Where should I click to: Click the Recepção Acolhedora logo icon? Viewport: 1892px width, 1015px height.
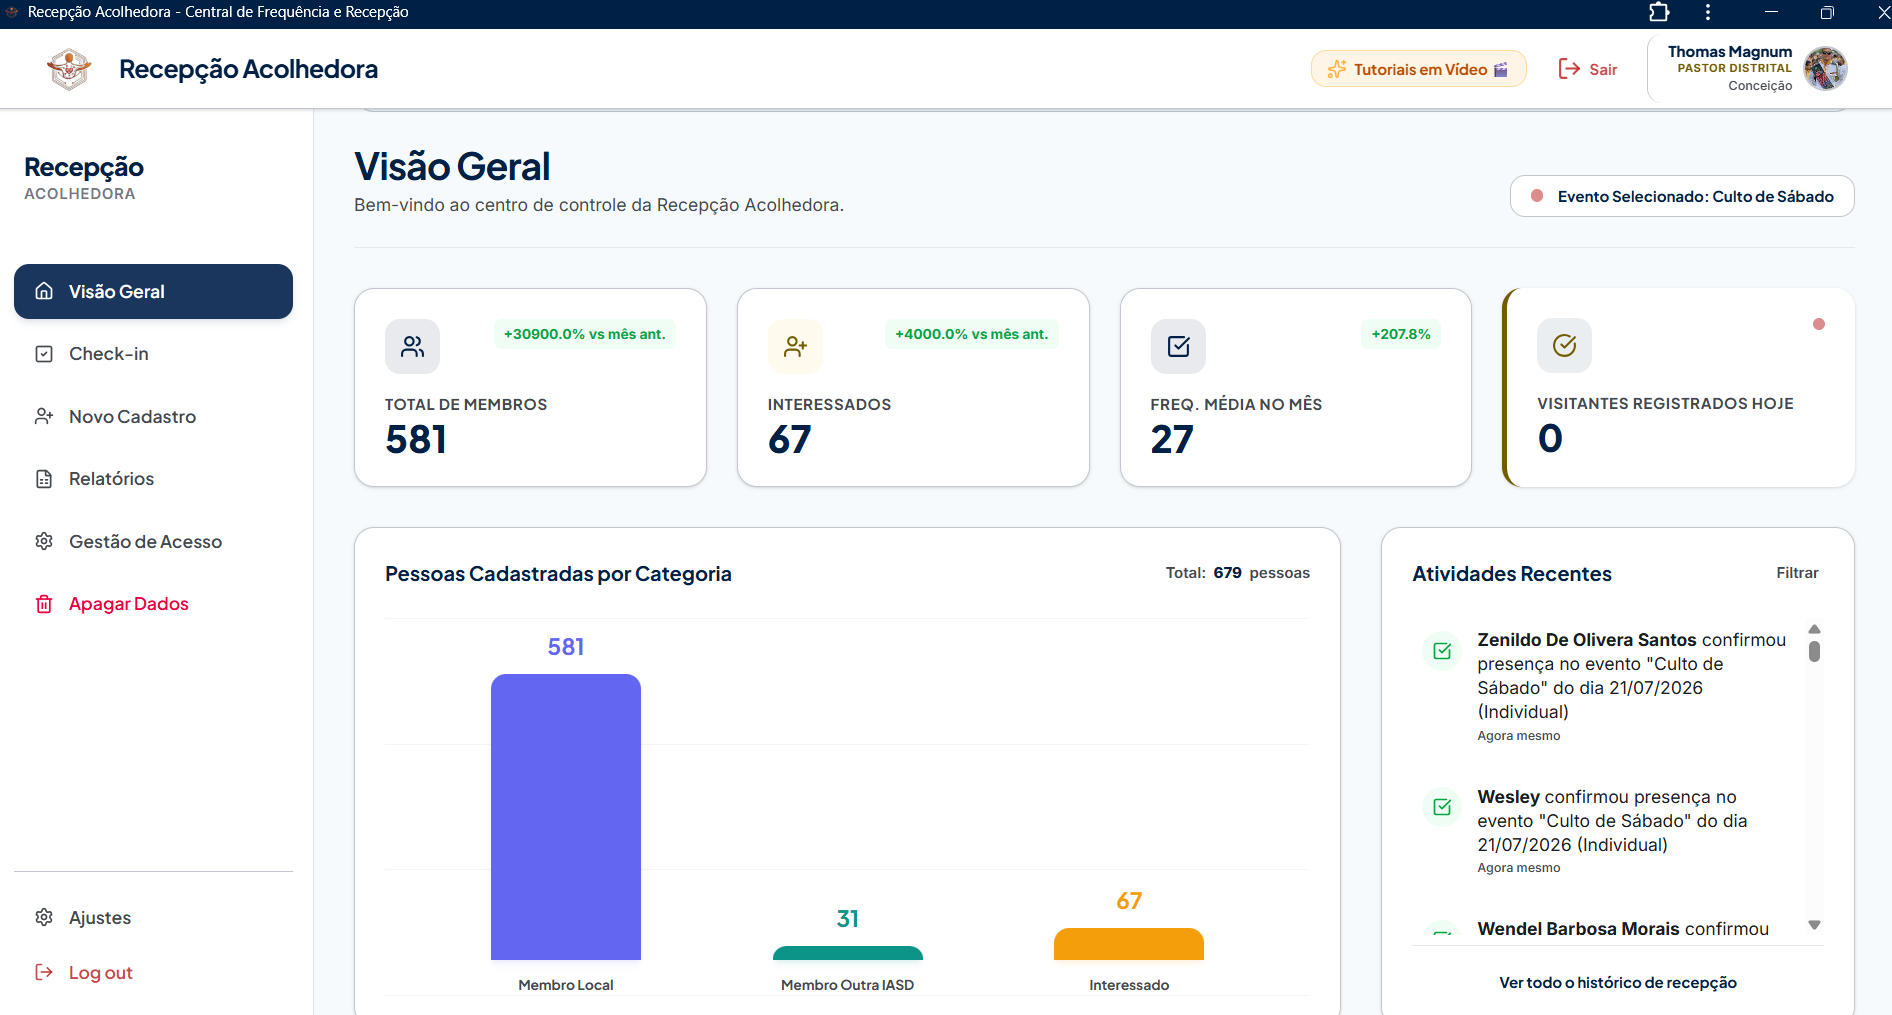coord(69,69)
